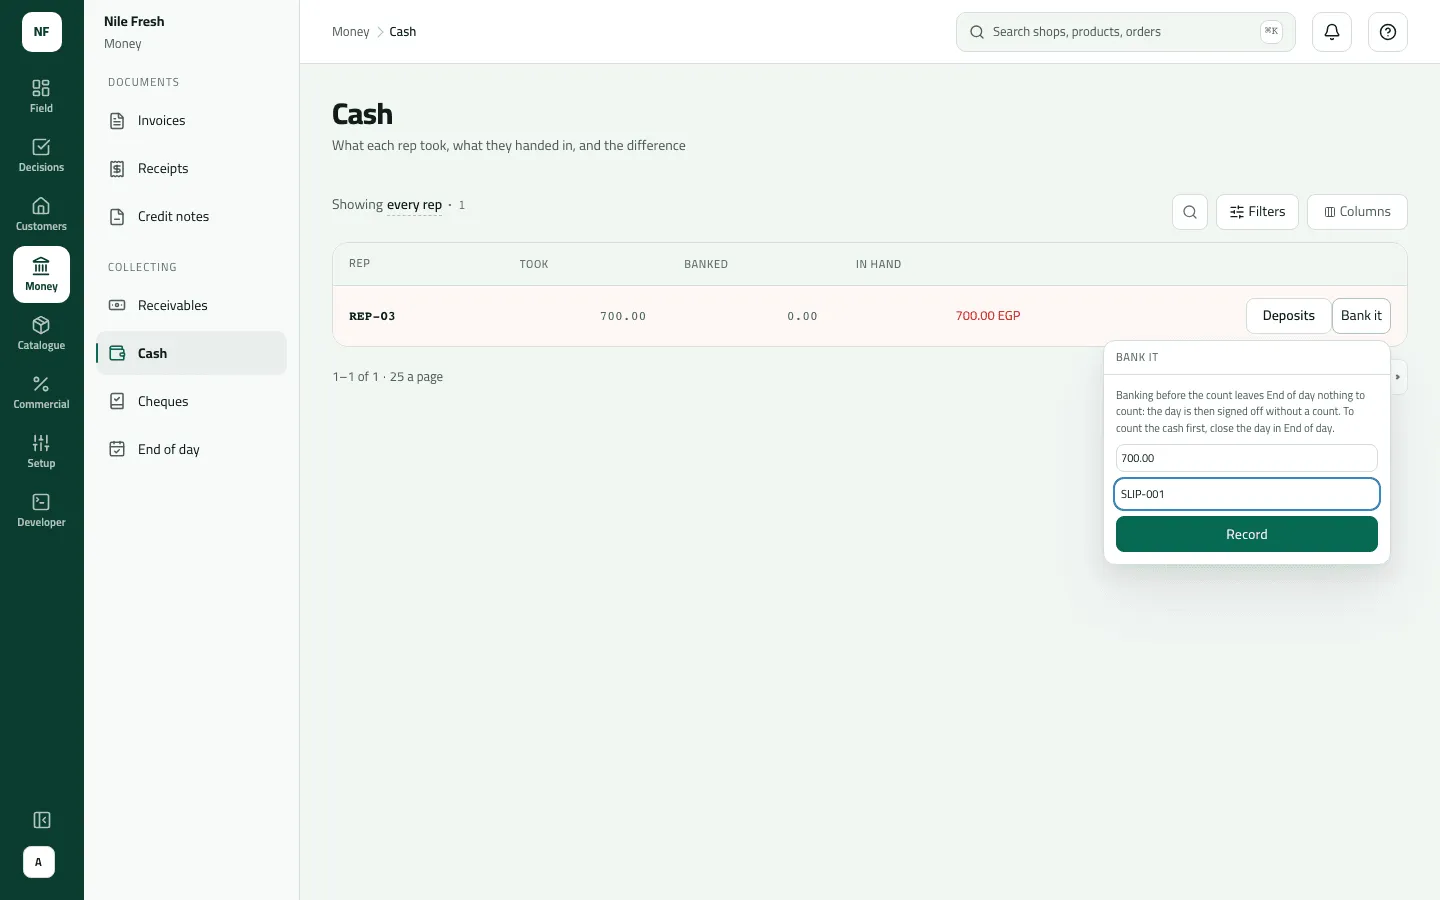Open Deposits for REP-03
Viewport: 1440px width, 900px height.
pyautogui.click(x=1288, y=316)
